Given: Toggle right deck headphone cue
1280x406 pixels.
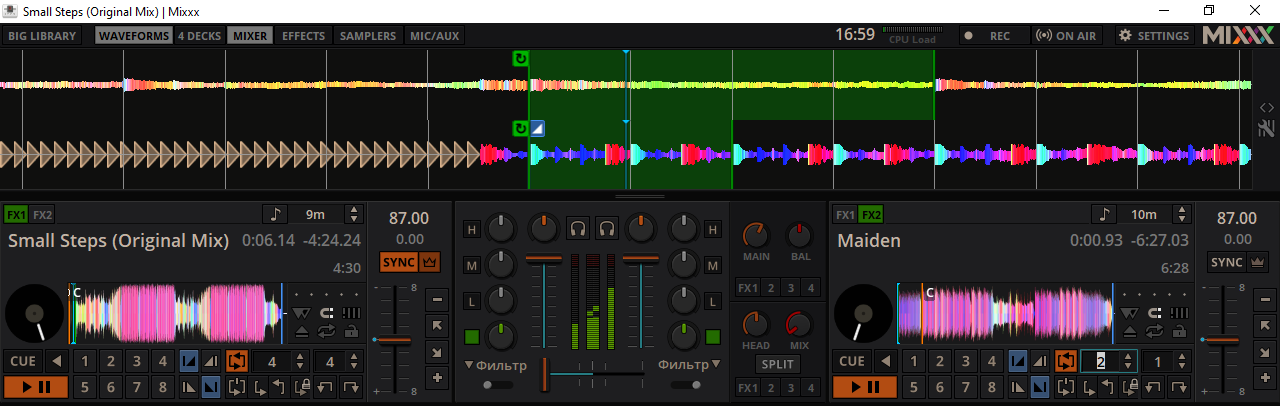Looking at the screenshot, I should point(607,229).
